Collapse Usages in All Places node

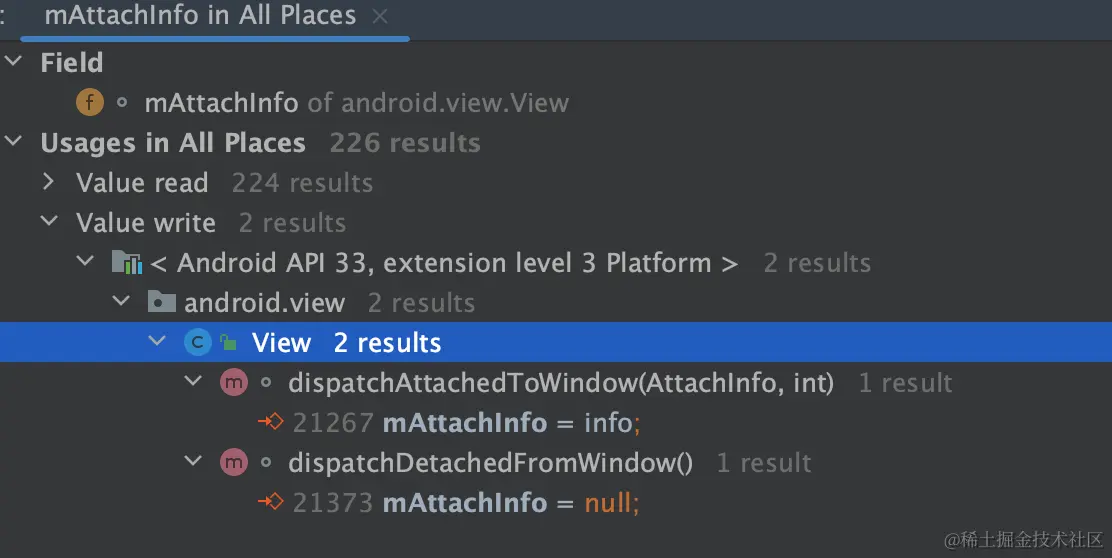(13, 142)
